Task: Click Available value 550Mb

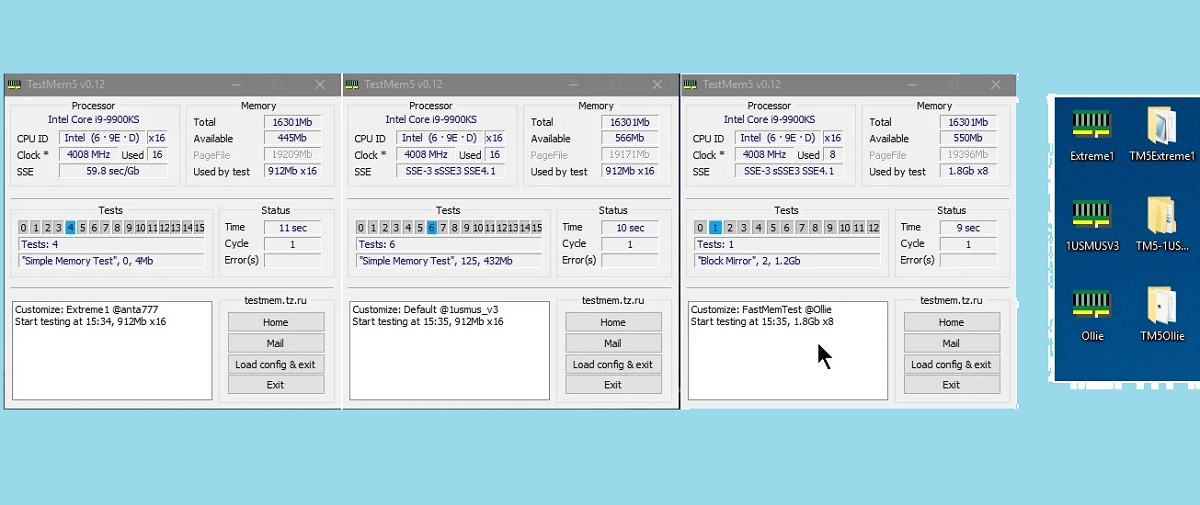Action: (968, 138)
